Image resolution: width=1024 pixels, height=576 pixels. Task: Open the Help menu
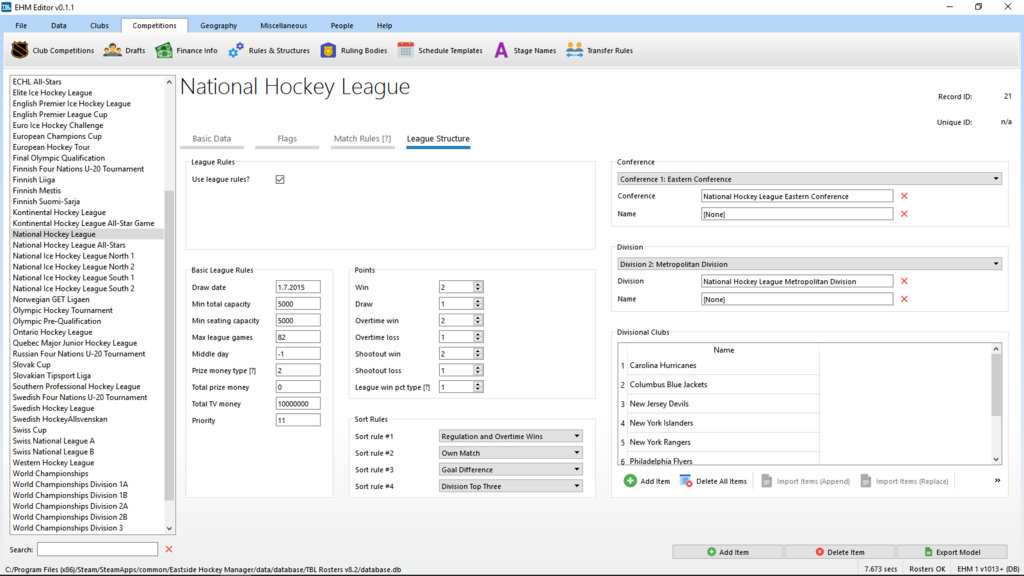384,25
